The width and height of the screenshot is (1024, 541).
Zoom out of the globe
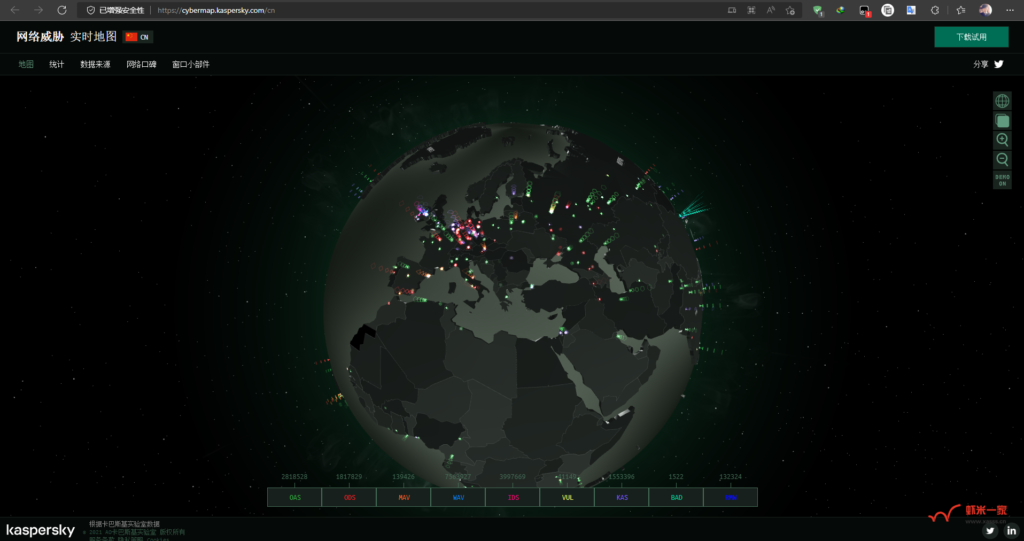1002,160
